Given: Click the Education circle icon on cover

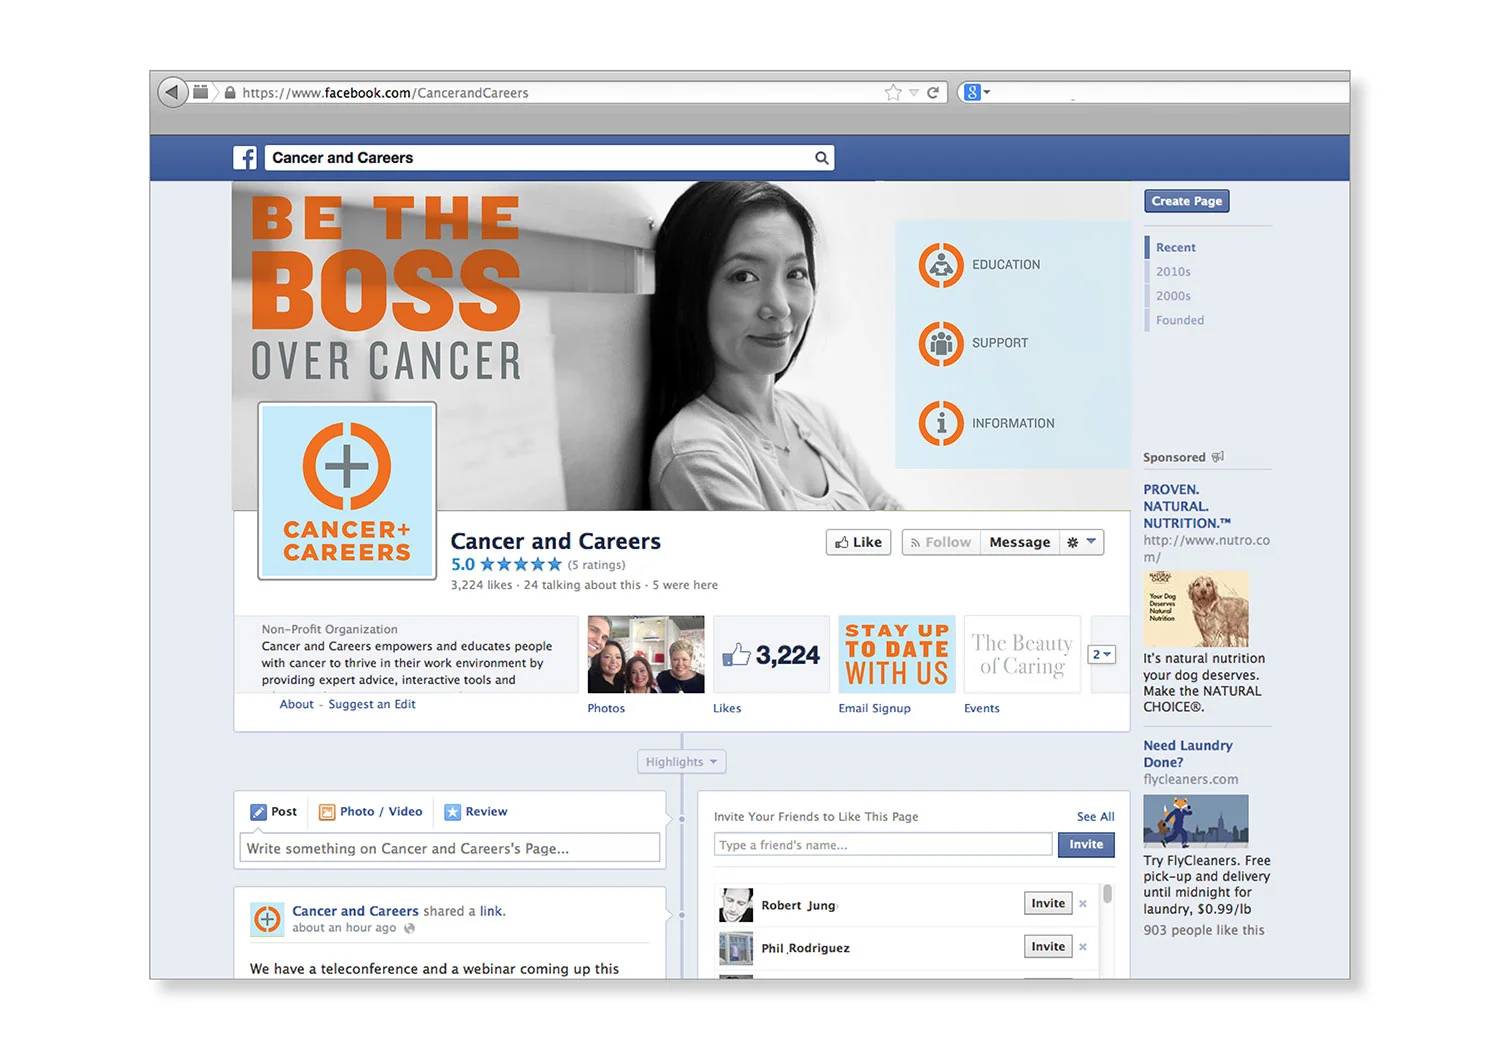Looking at the screenshot, I should 941,265.
